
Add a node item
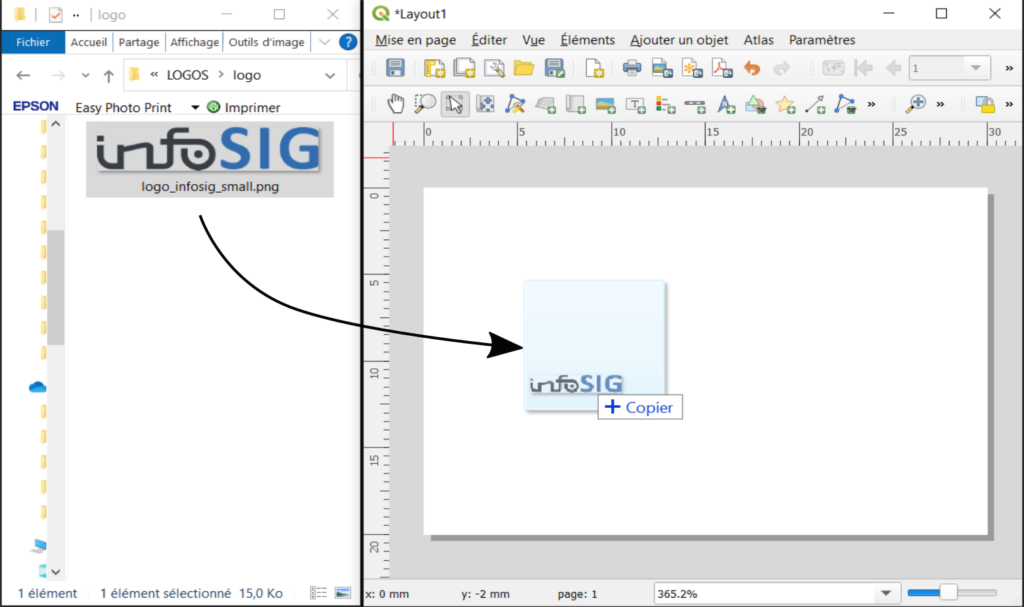click(845, 104)
